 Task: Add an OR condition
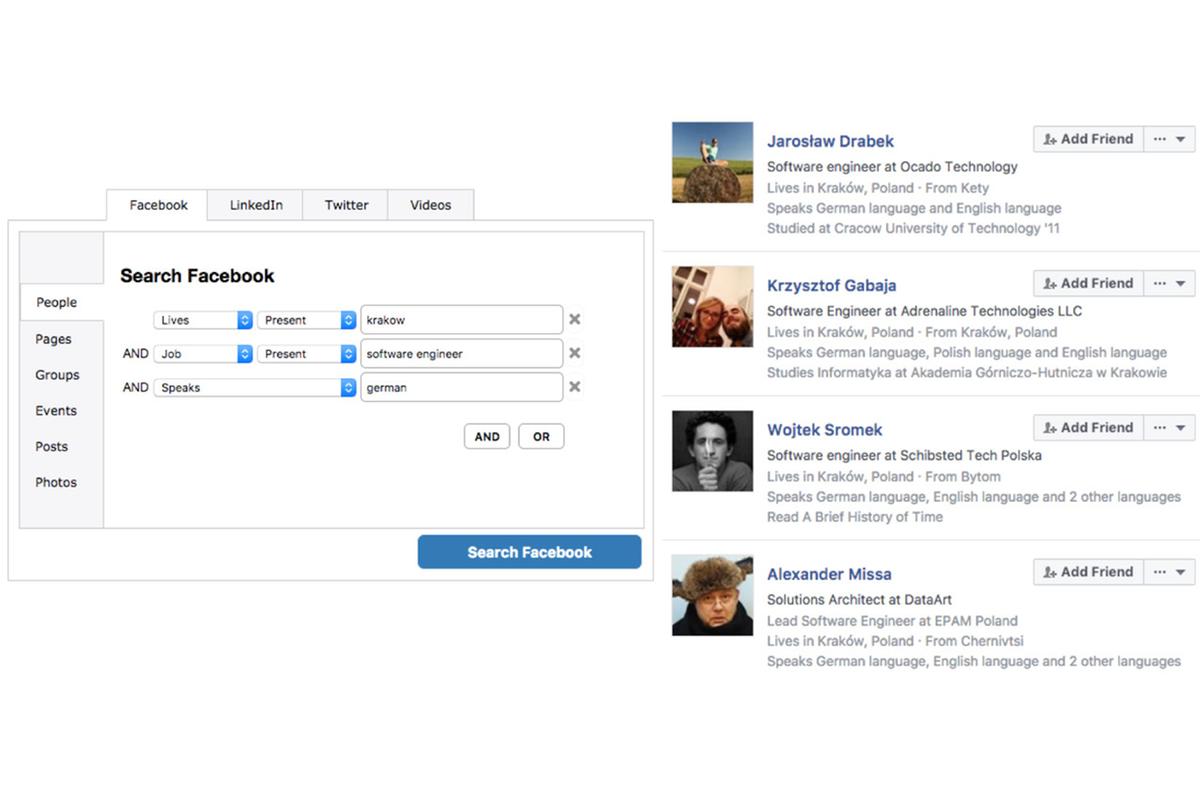541,437
